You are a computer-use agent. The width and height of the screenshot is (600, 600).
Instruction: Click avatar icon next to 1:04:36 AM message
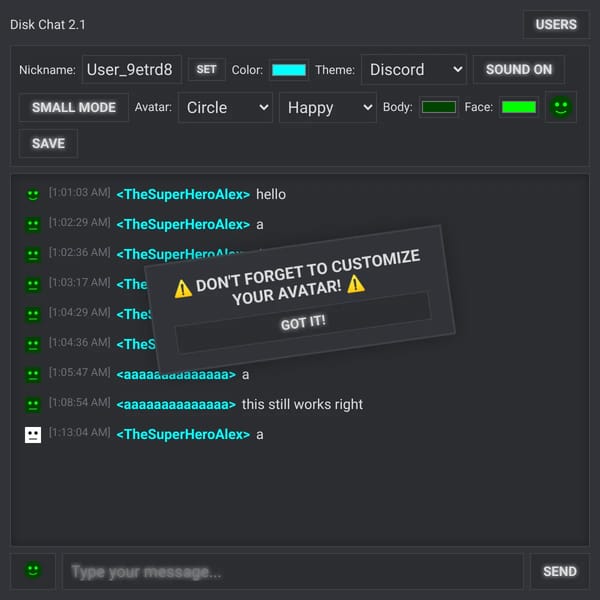pos(33,344)
